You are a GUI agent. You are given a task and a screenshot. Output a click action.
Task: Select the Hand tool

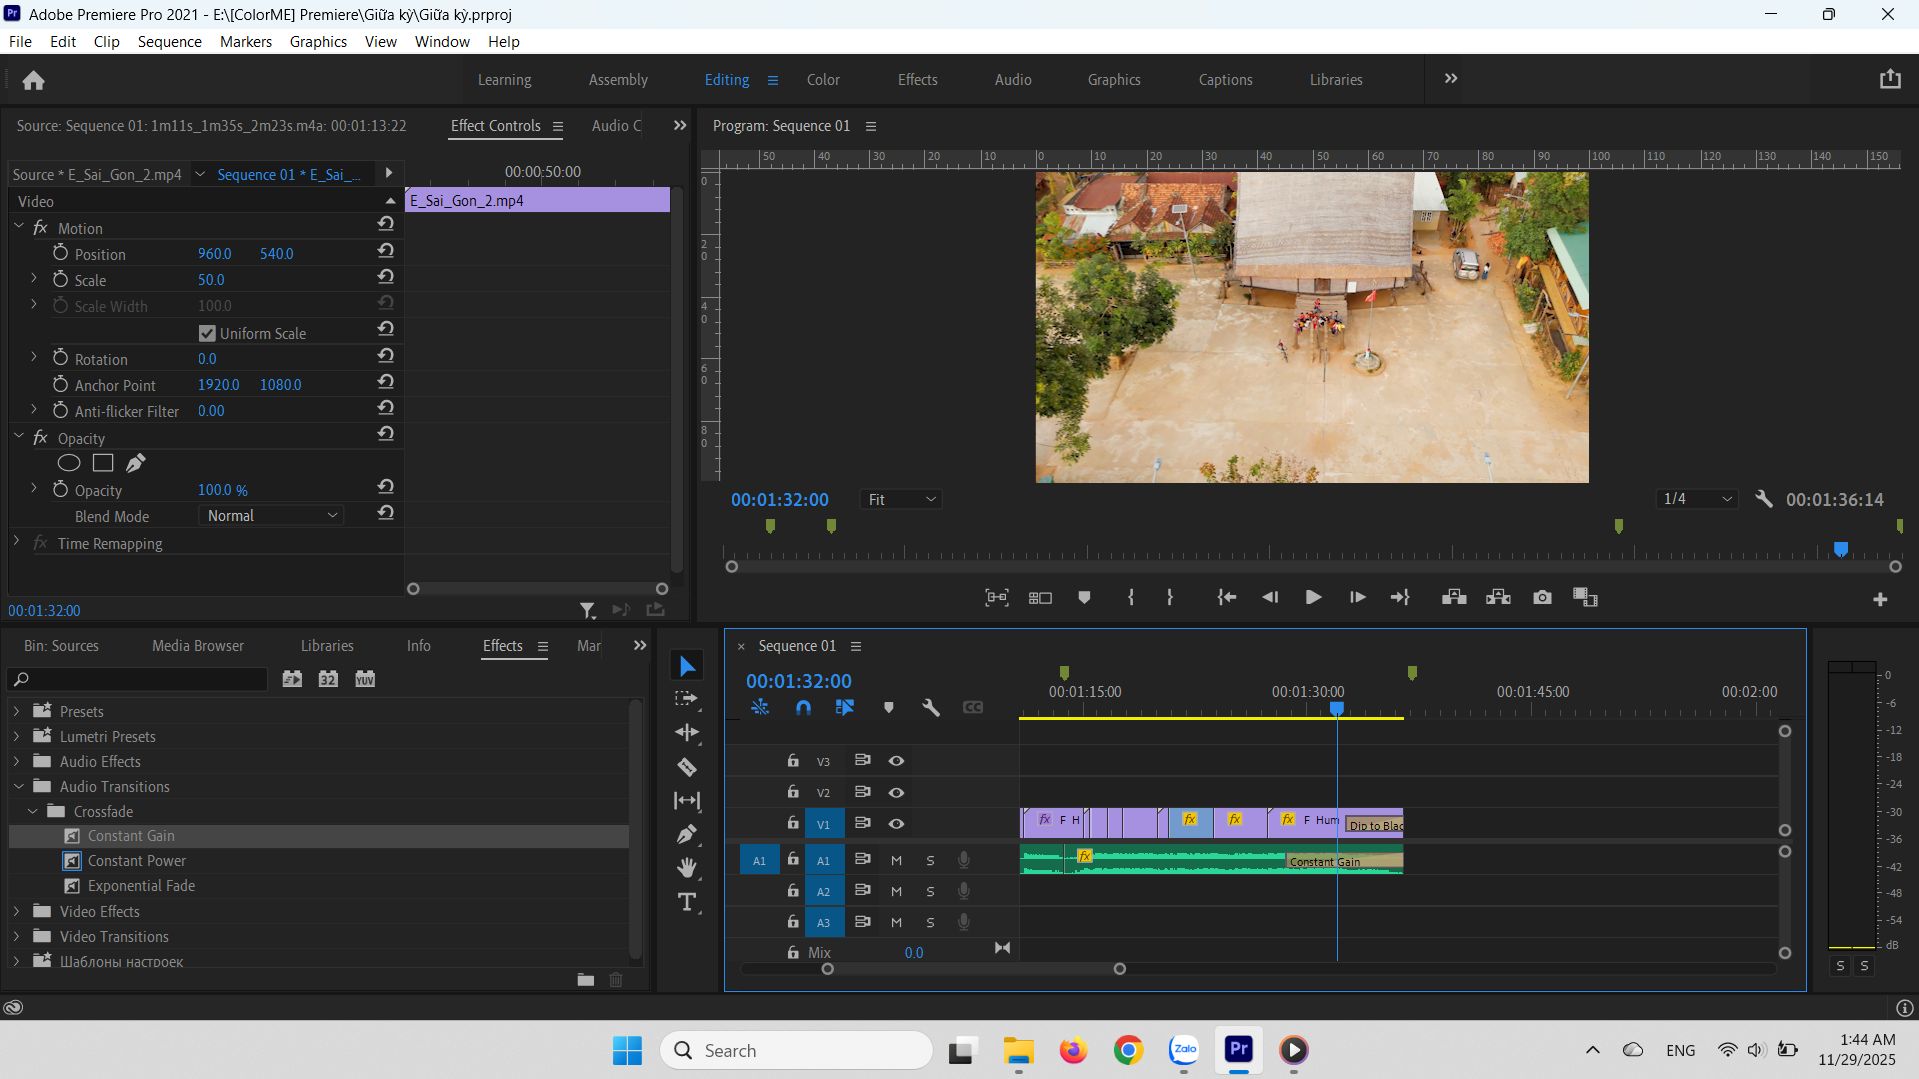click(687, 868)
